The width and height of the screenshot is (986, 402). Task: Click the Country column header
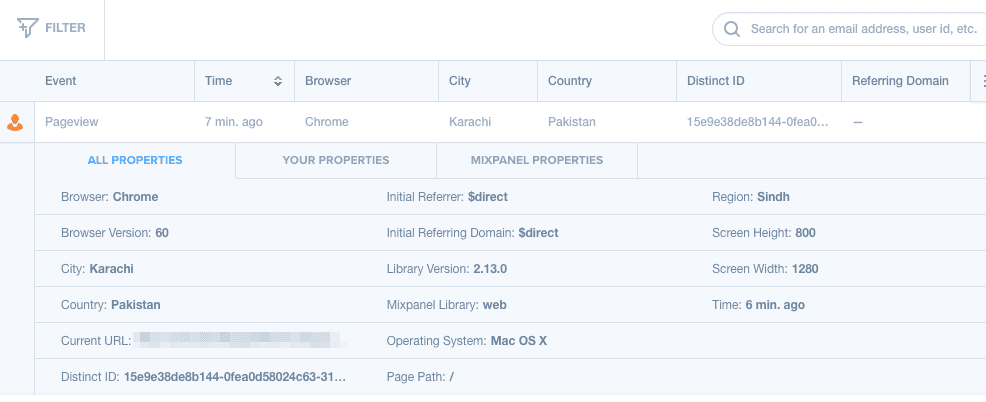pyautogui.click(x=570, y=81)
